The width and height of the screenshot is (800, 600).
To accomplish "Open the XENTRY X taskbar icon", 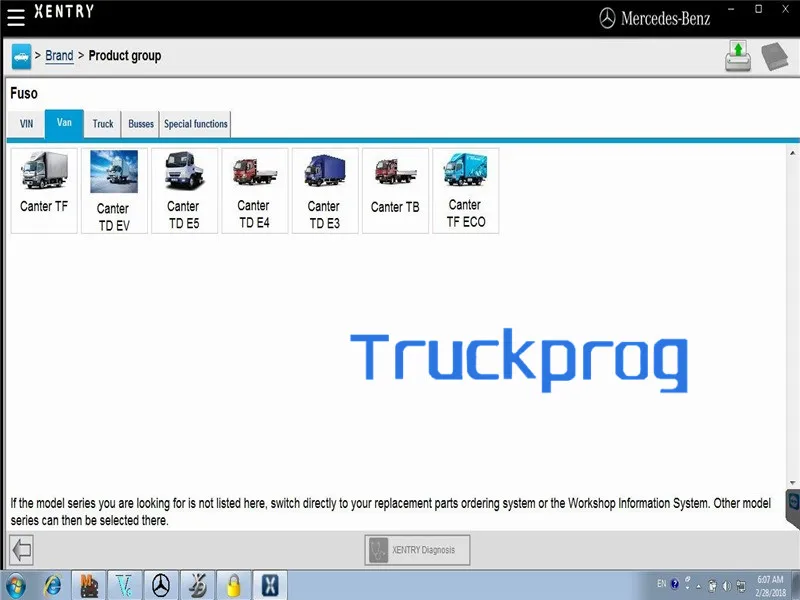I will click(270, 586).
